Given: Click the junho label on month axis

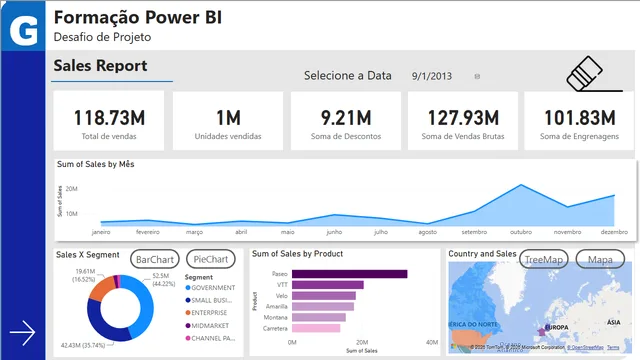Looking at the screenshot, I should click(x=334, y=232).
